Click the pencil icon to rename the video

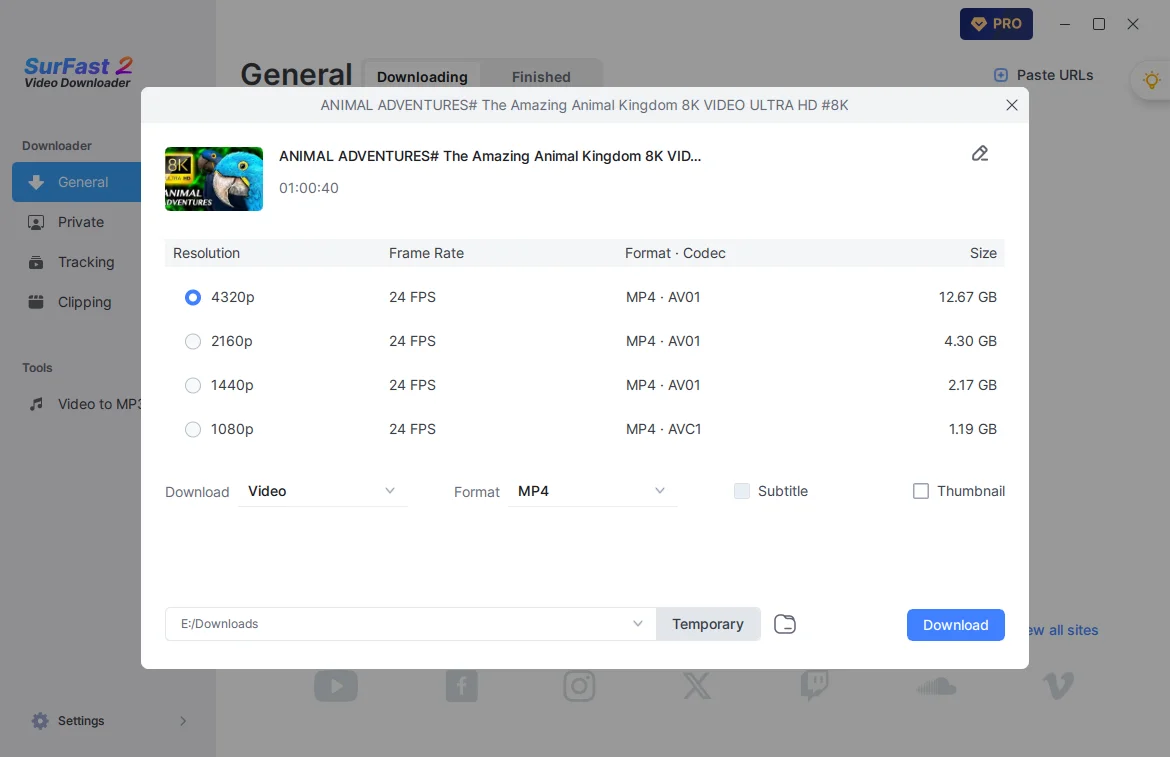(980, 153)
